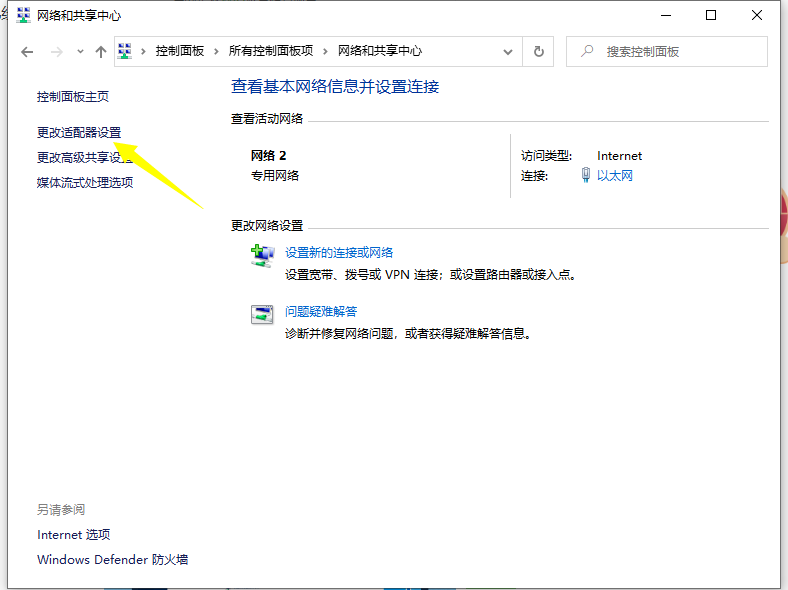Select the 所有控制面板项 breadcrumb

tap(271, 52)
